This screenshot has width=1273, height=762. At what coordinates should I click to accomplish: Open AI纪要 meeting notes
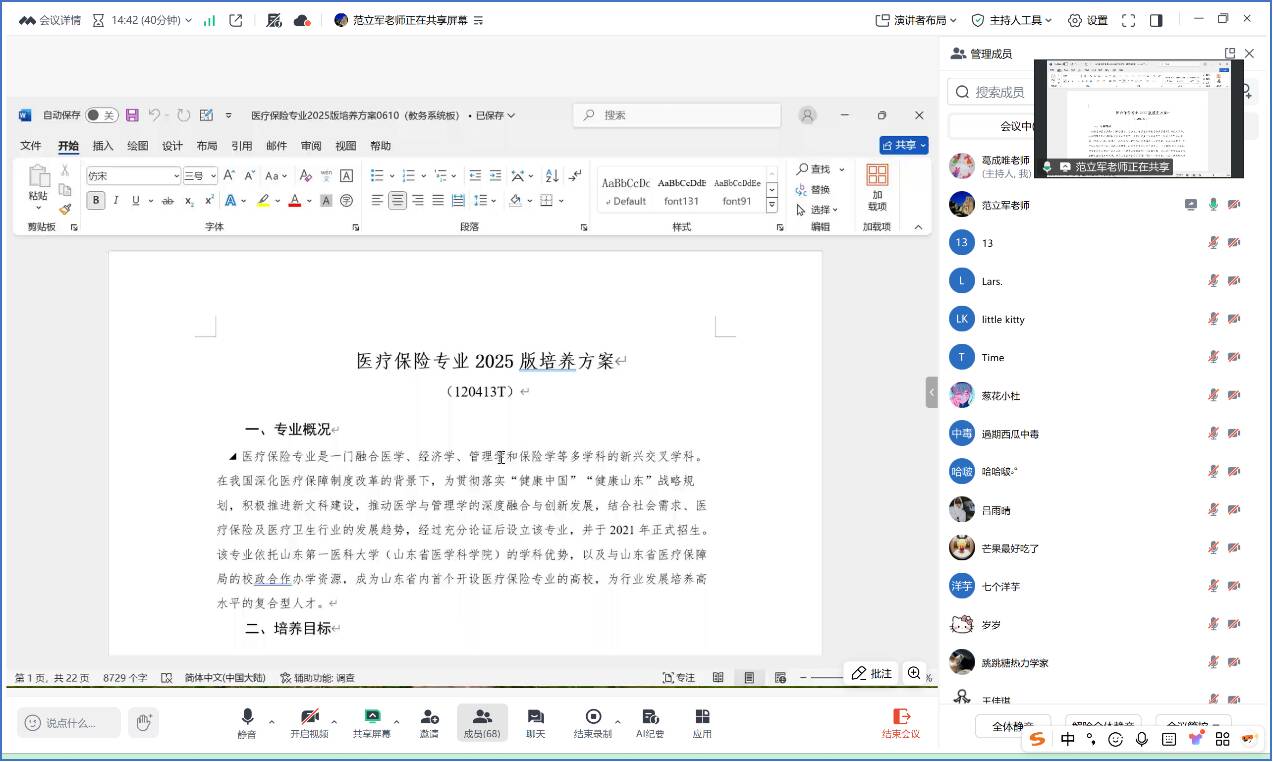point(650,722)
